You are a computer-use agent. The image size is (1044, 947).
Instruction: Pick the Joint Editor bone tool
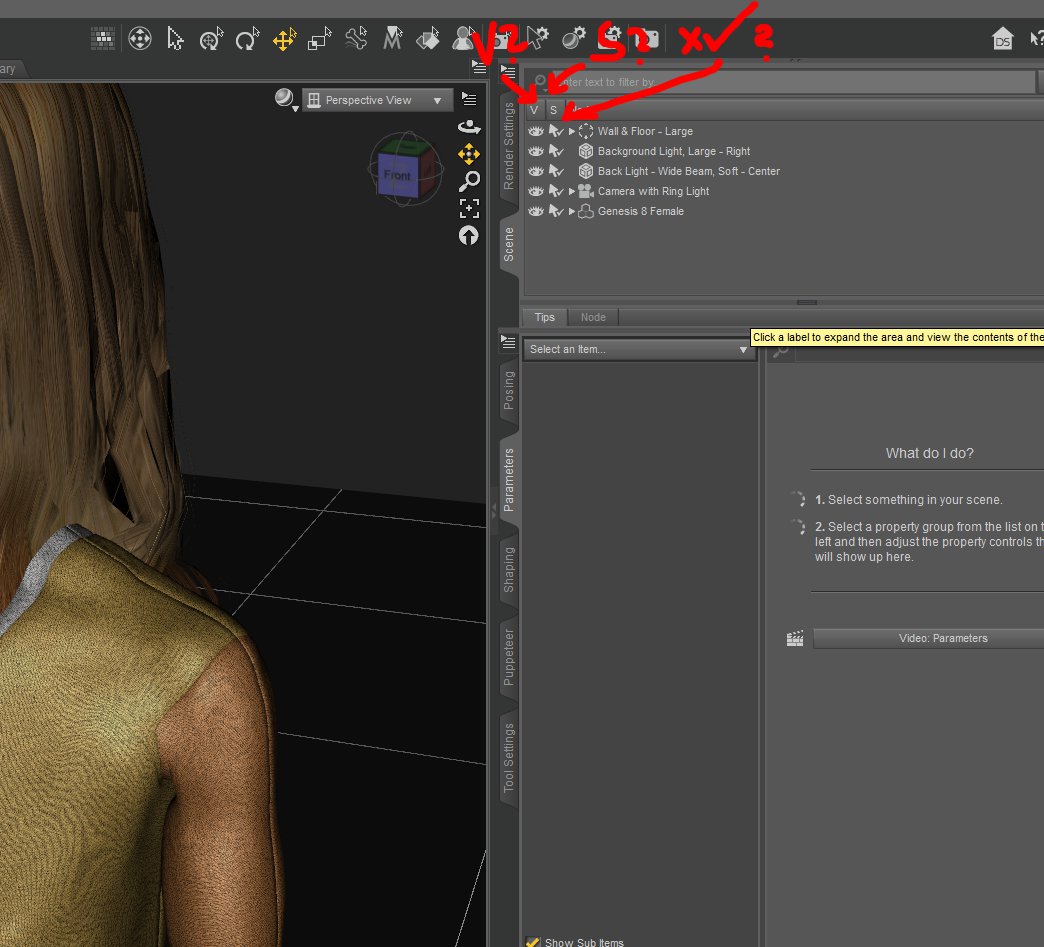[356, 38]
